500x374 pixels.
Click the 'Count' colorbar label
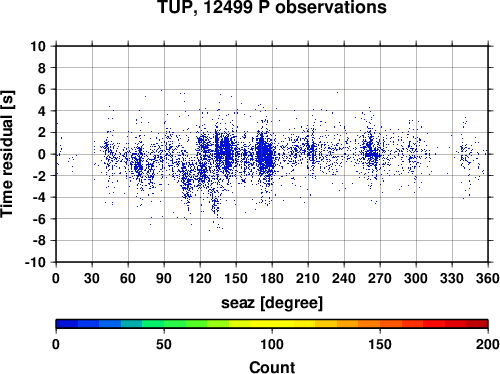tap(272, 367)
